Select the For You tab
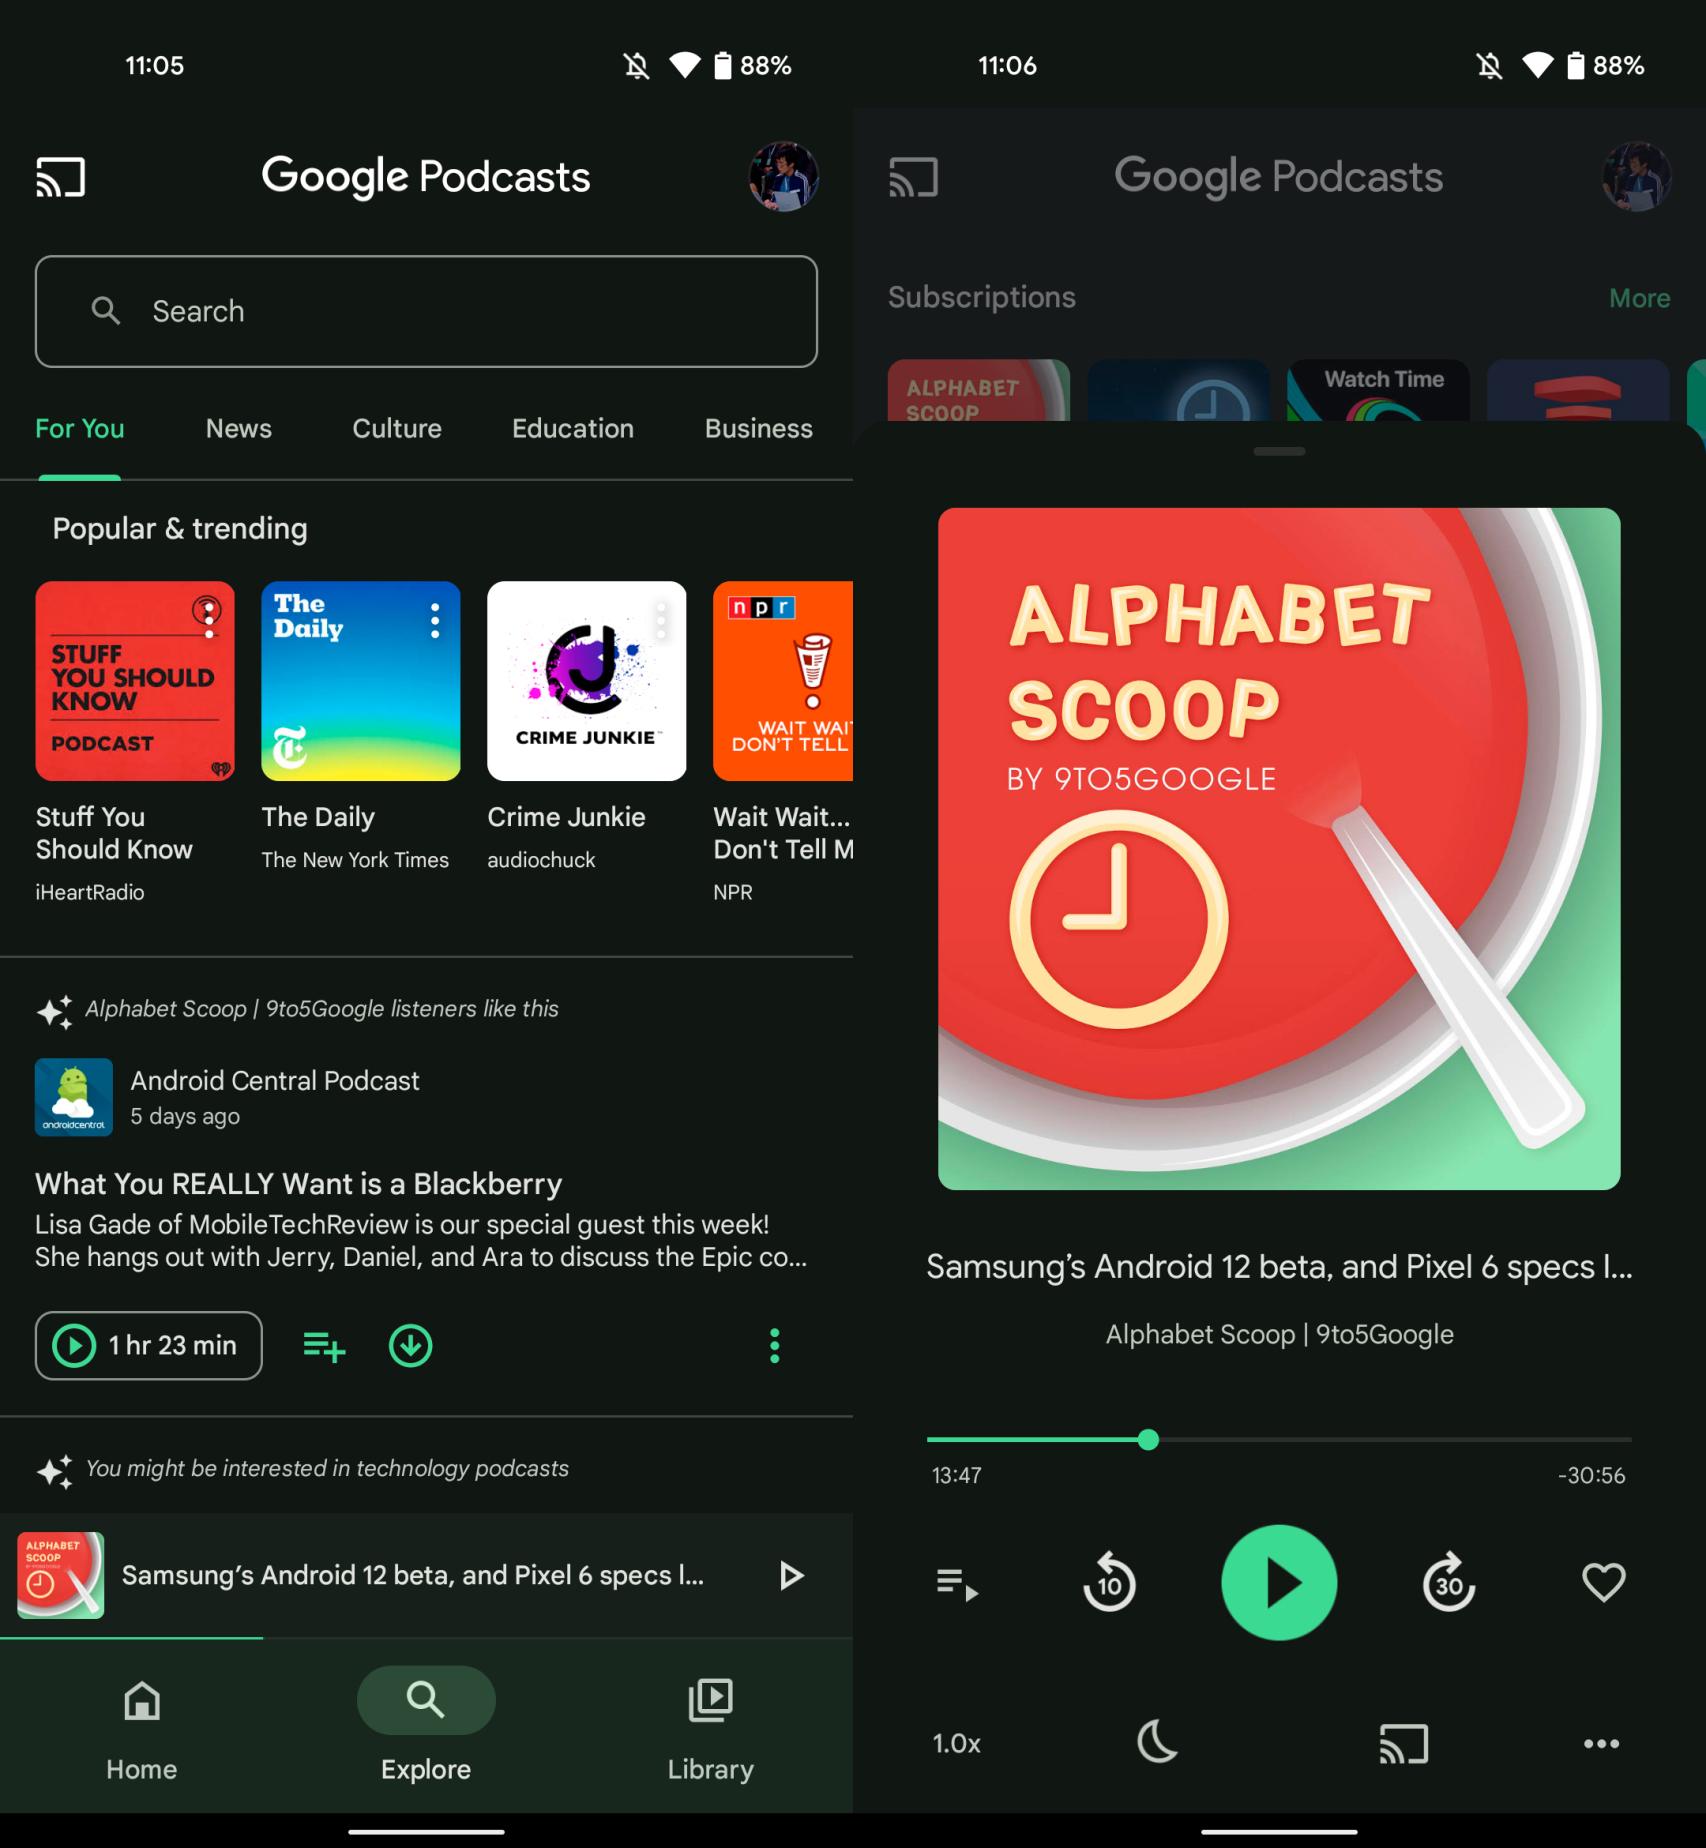This screenshot has height=1848, width=1706. click(x=80, y=428)
